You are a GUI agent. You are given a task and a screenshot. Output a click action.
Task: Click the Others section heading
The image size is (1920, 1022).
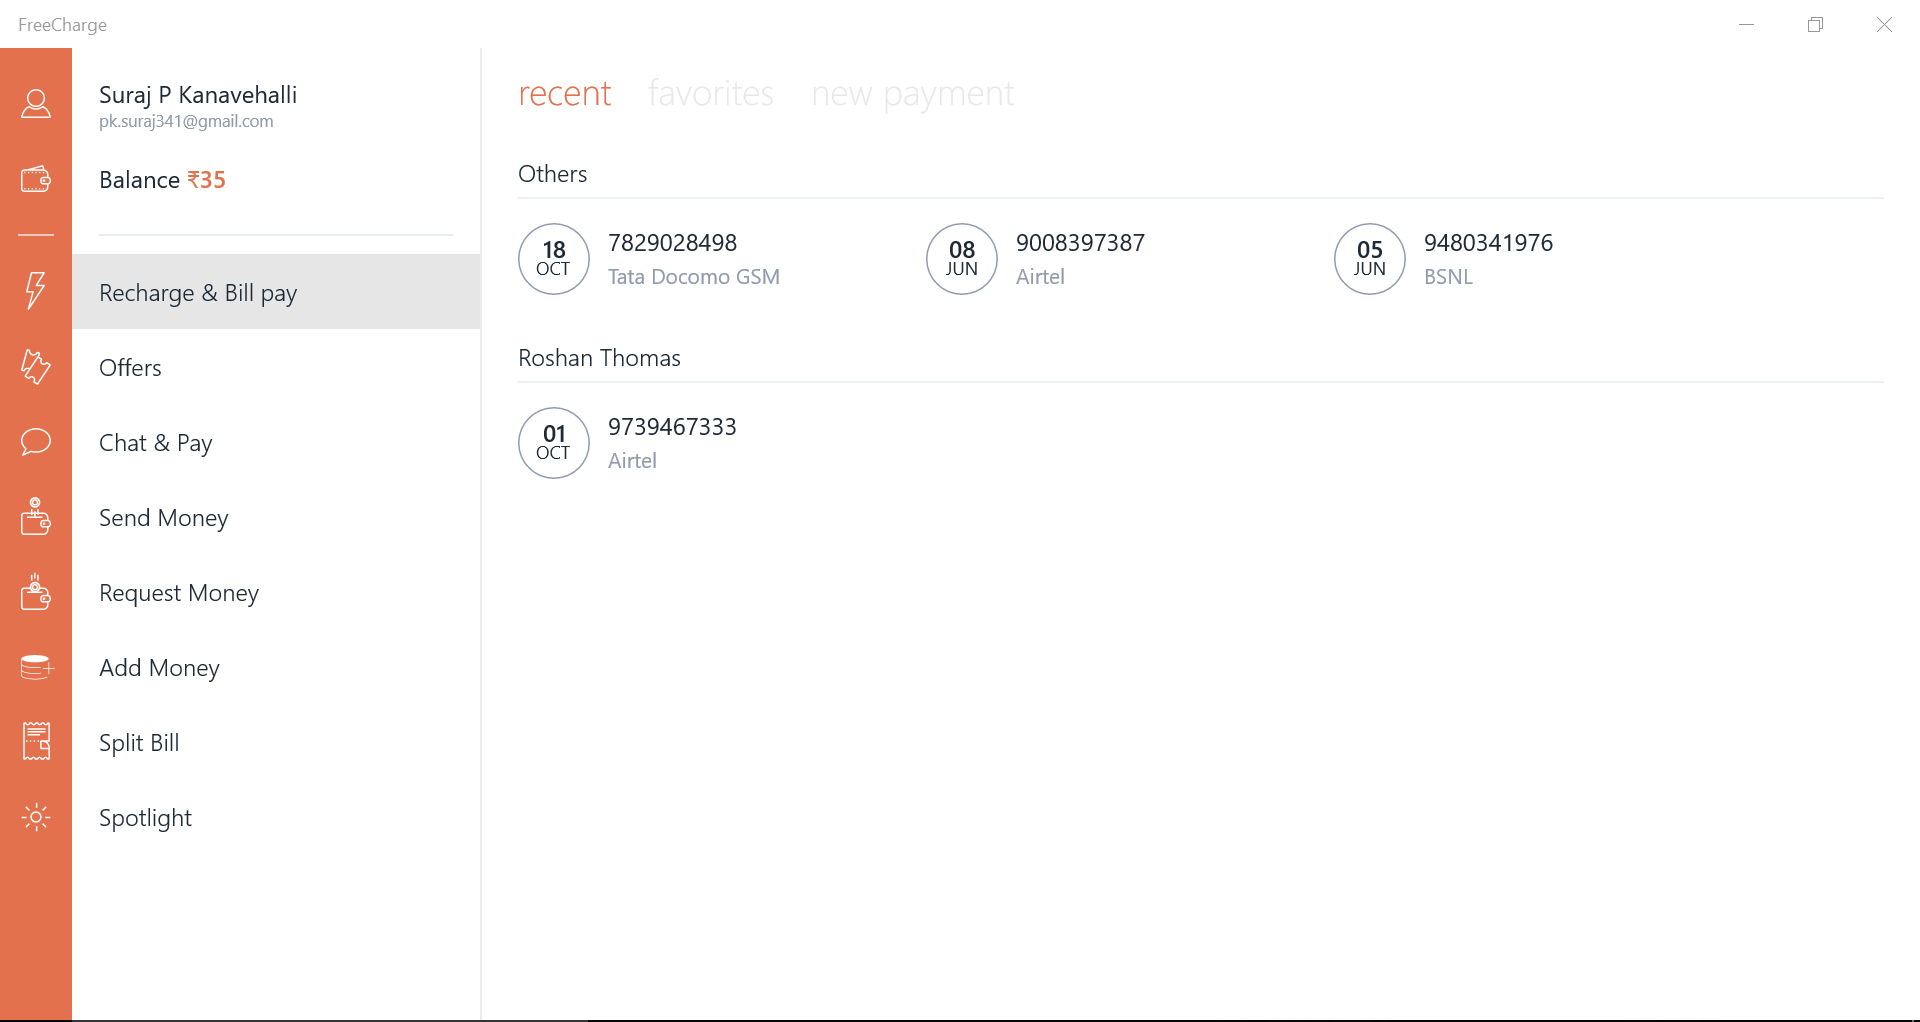[553, 174]
